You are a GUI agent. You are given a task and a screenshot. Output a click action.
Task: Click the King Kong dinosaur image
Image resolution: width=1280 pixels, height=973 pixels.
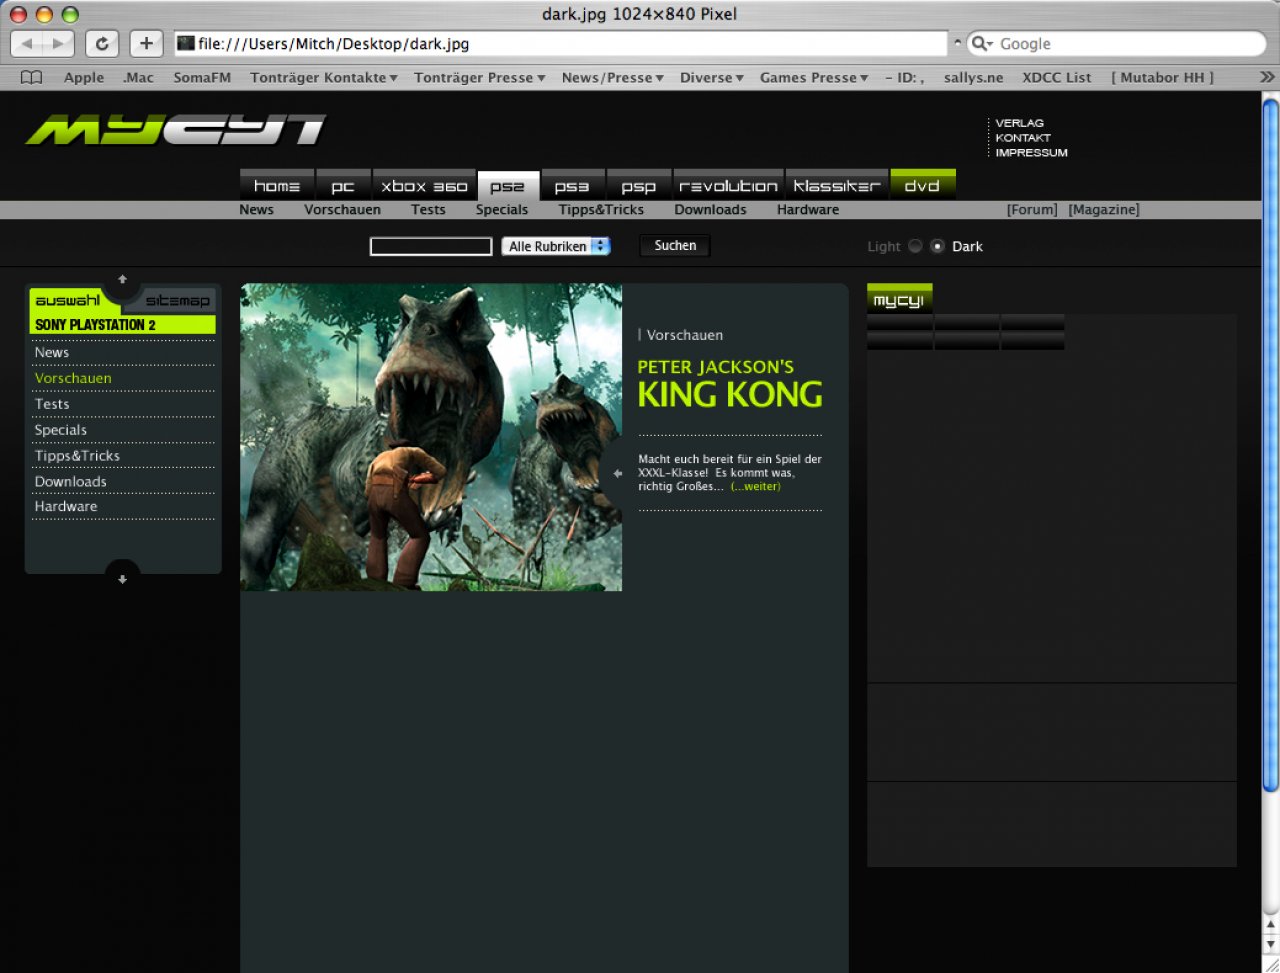click(x=431, y=437)
